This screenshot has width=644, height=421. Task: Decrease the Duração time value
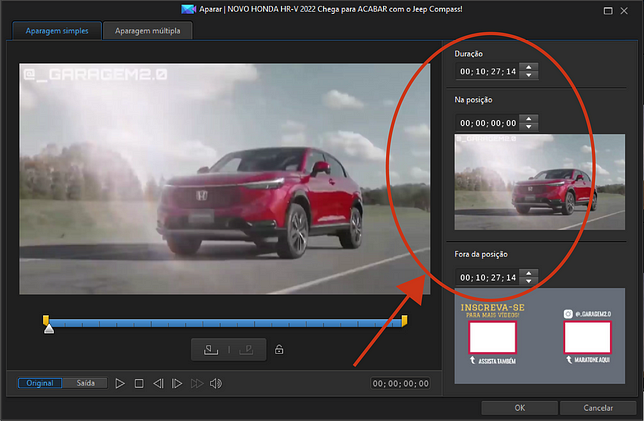(529, 75)
